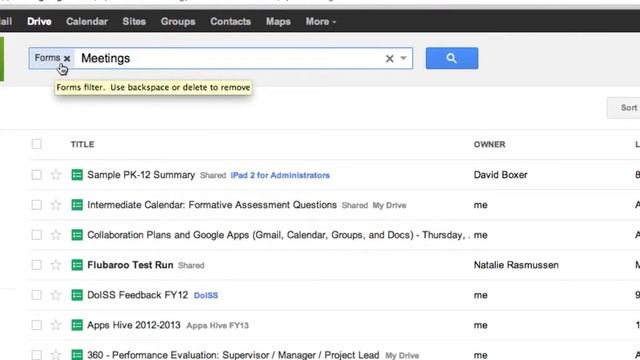Star Collaboration Plans form
The height and width of the screenshot is (360, 640).
[x=56, y=235]
